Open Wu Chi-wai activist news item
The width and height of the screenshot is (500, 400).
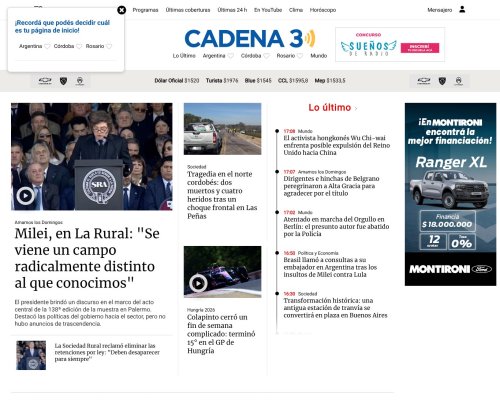337,145
